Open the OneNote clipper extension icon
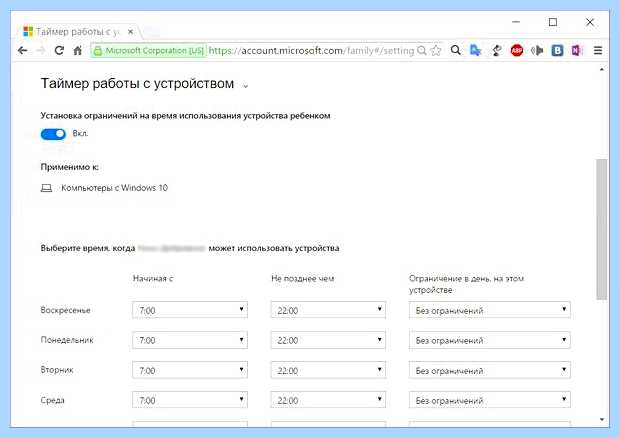Screen dimensions: 620x438 pos(577,51)
